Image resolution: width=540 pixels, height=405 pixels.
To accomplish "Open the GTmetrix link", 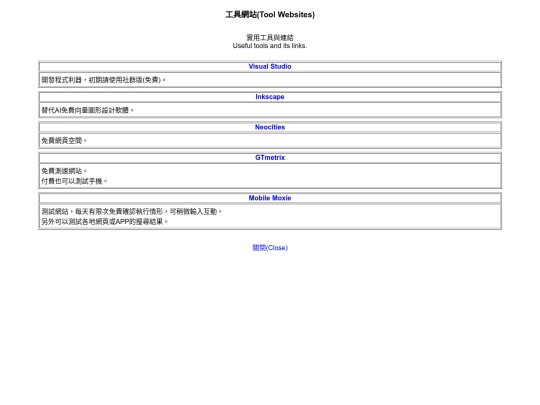I will point(270,157).
